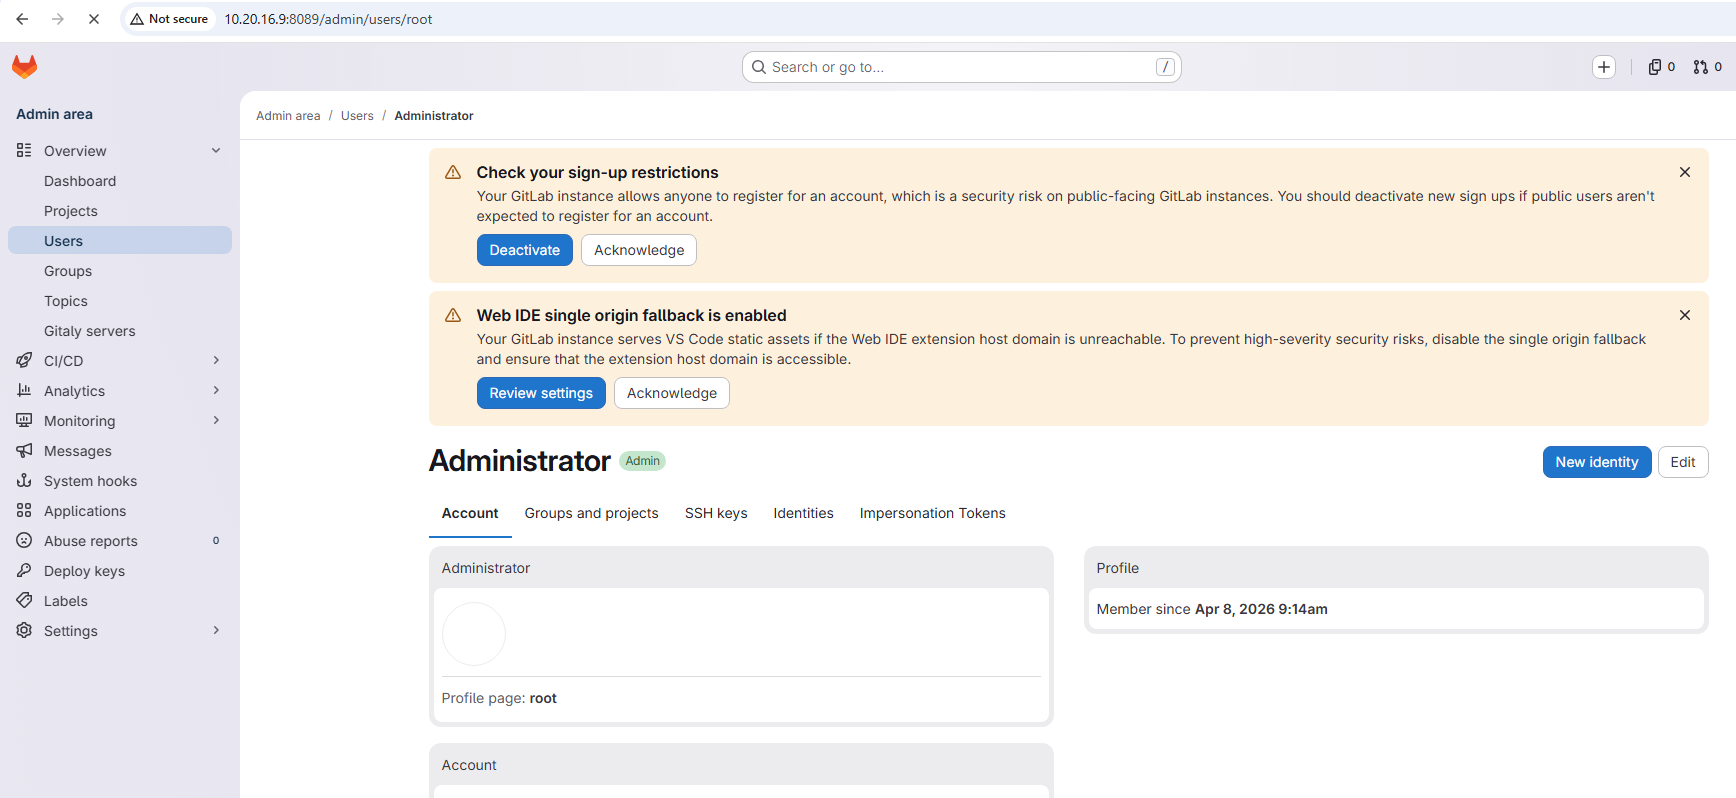Click the Analytics chart icon
This screenshot has height=798, width=1736.
(24, 390)
